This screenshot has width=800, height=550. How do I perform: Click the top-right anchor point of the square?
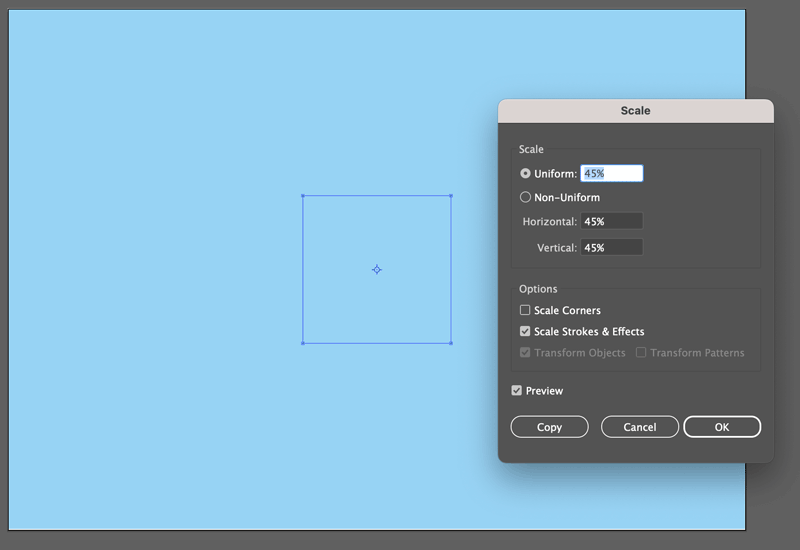[451, 195]
